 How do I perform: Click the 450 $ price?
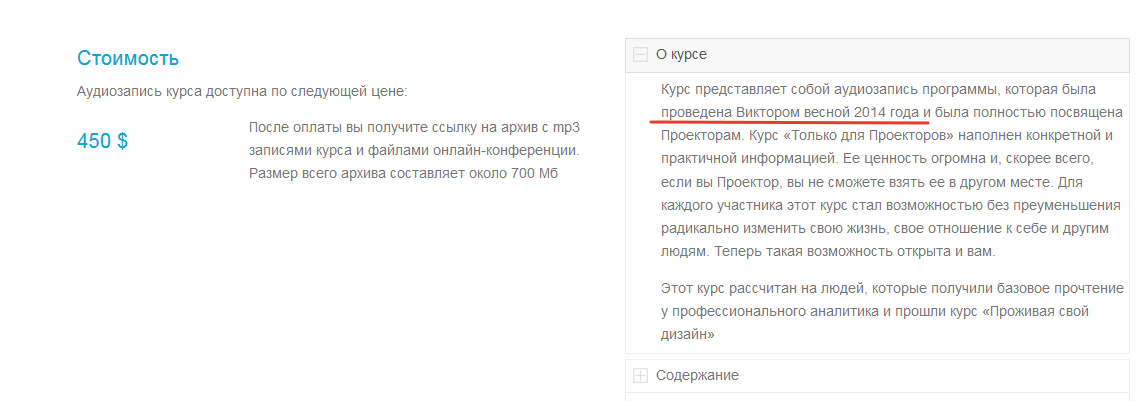pos(102,141)
